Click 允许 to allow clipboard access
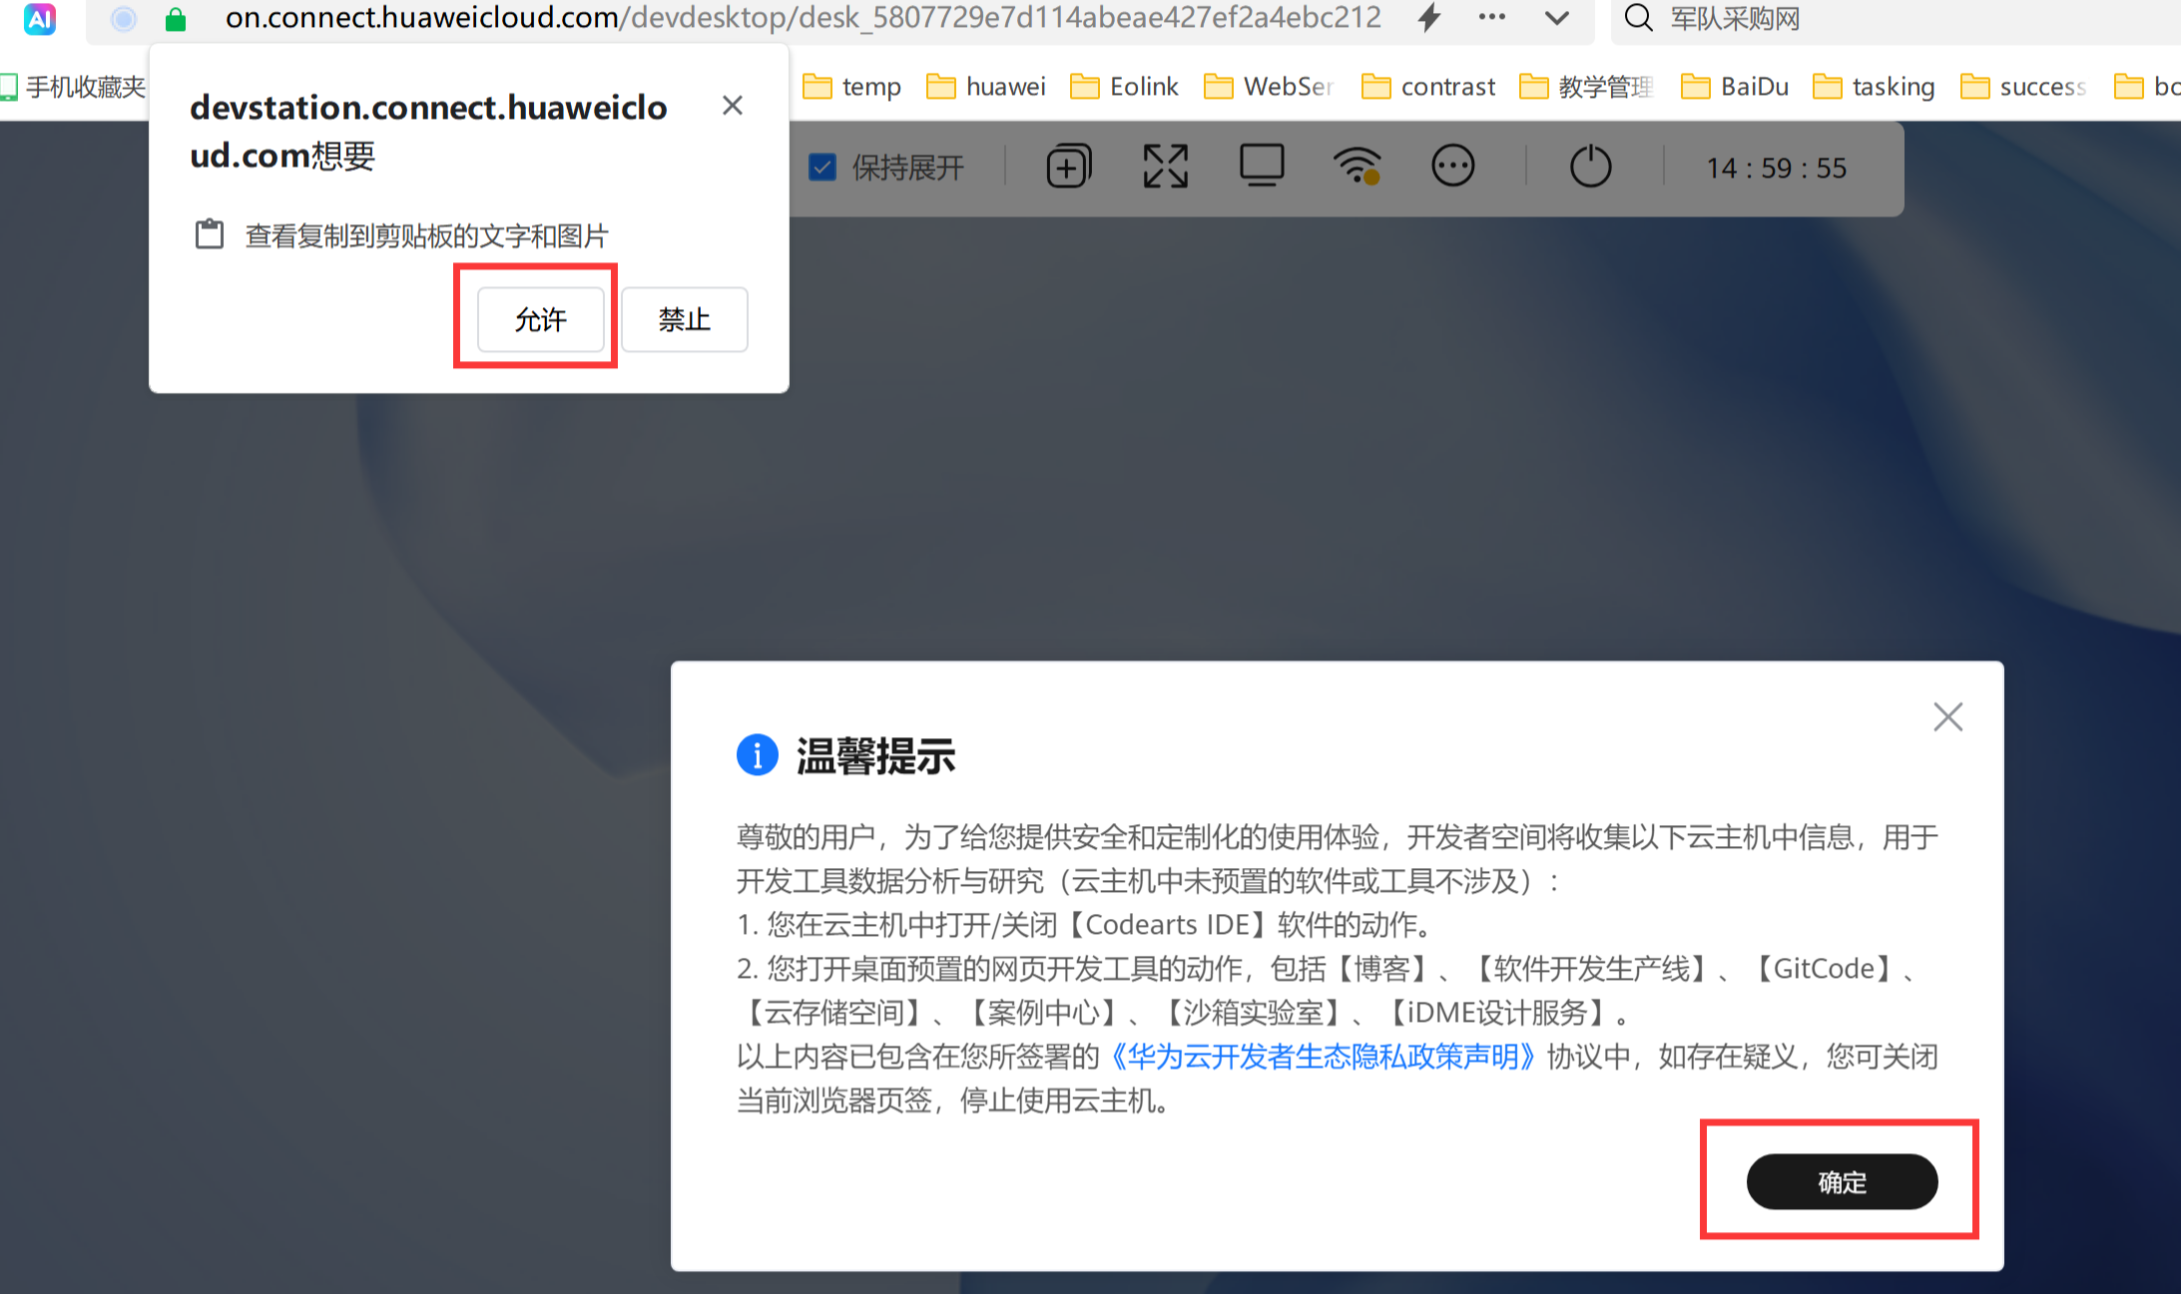This screenshot has width=2181, height=1294. coord(540,319)
